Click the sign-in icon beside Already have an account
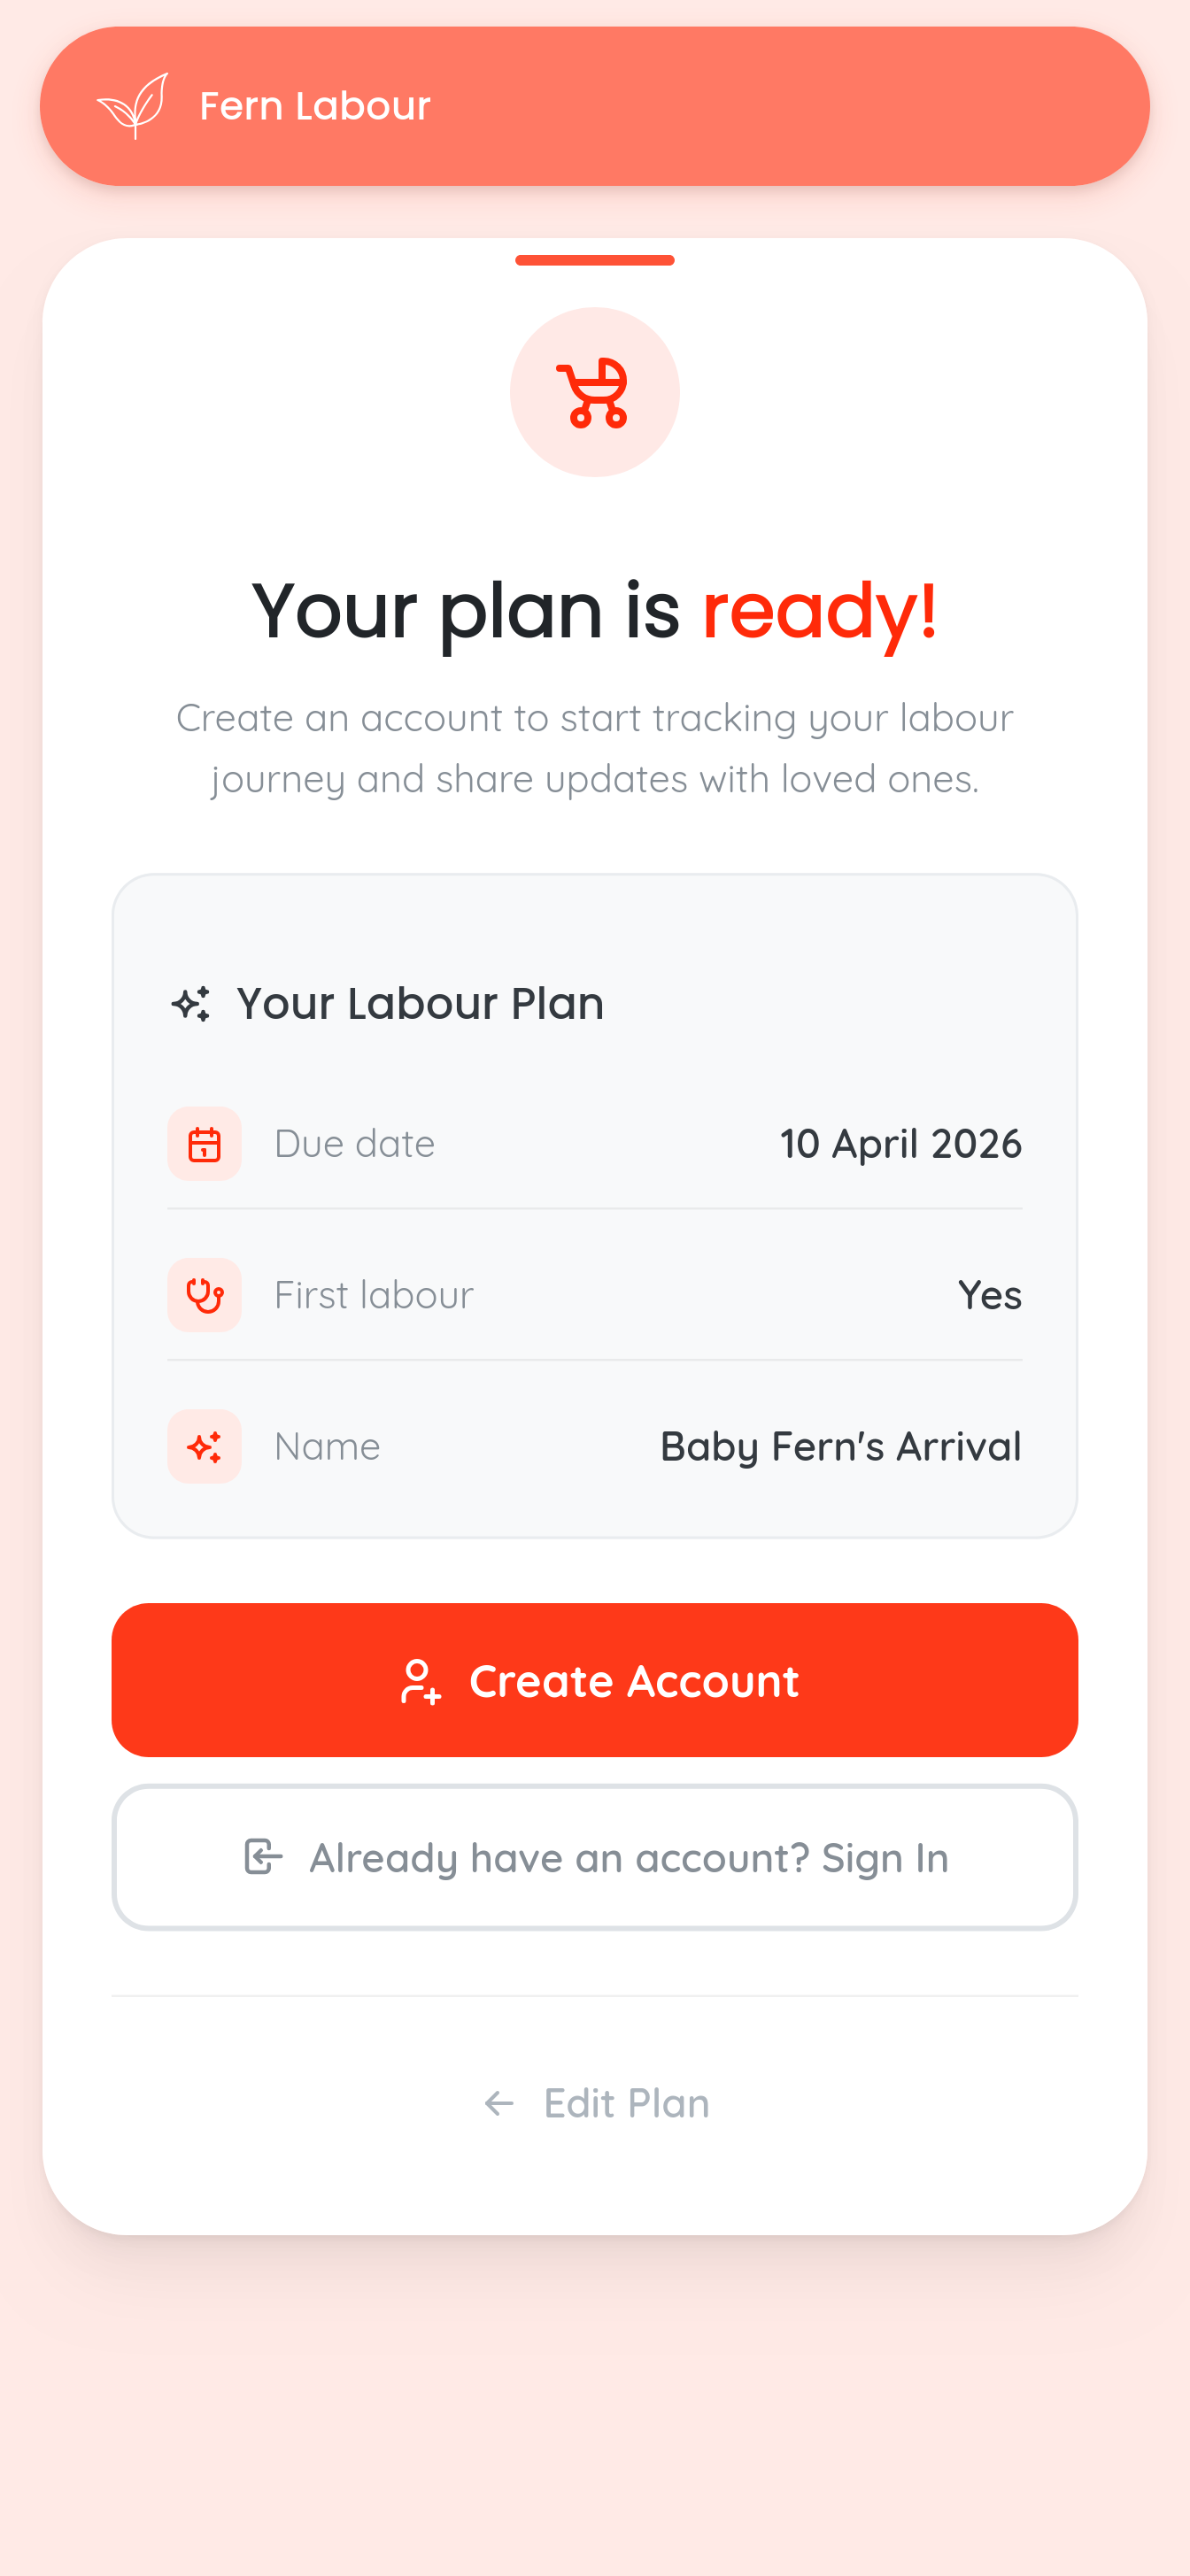Screen dimensions: 1190x2576 tap(262, 1857)
